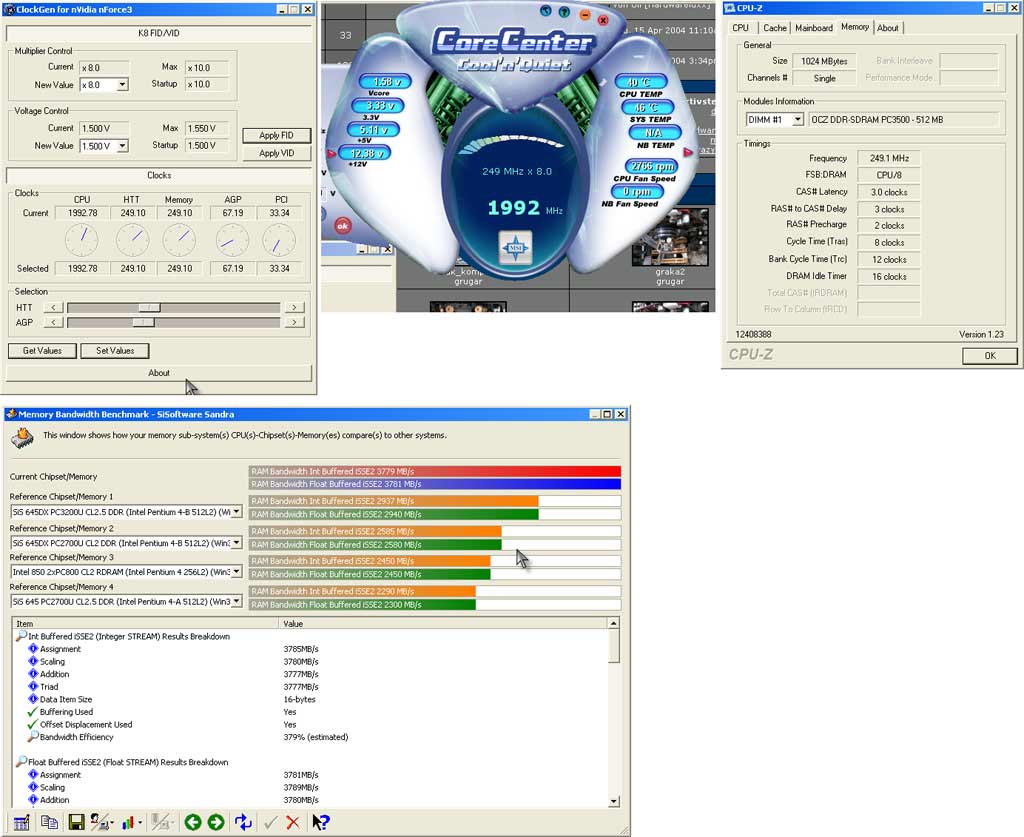
Task: Open the multiplier New Value dropdown
Action: (122, 85)
